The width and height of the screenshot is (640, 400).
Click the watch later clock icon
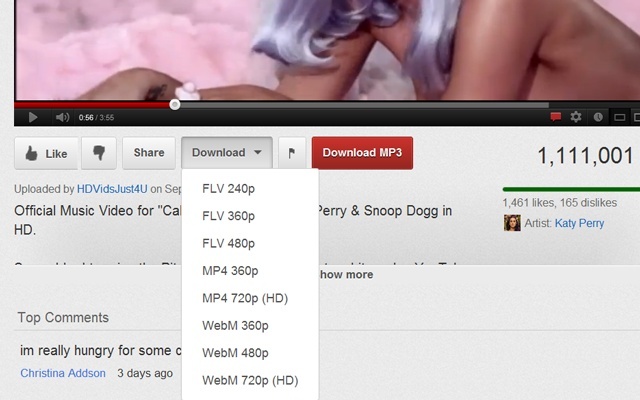coord(598,117)
